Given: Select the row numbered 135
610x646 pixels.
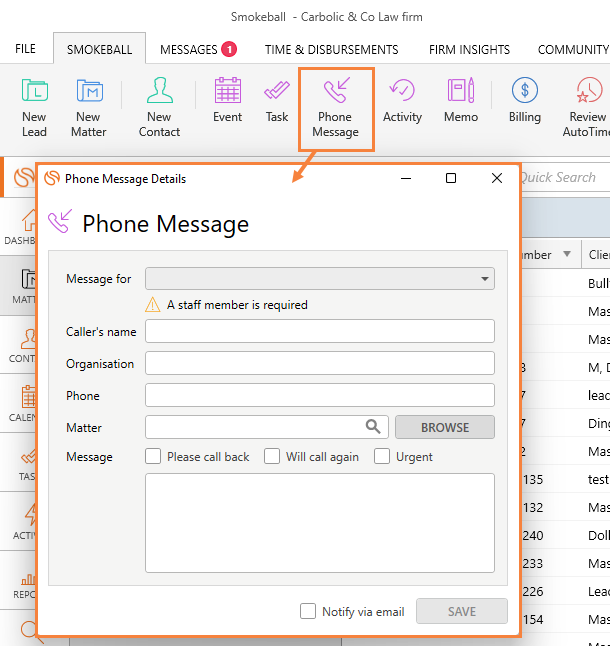Looking at the screenshot, I should 566,479.
